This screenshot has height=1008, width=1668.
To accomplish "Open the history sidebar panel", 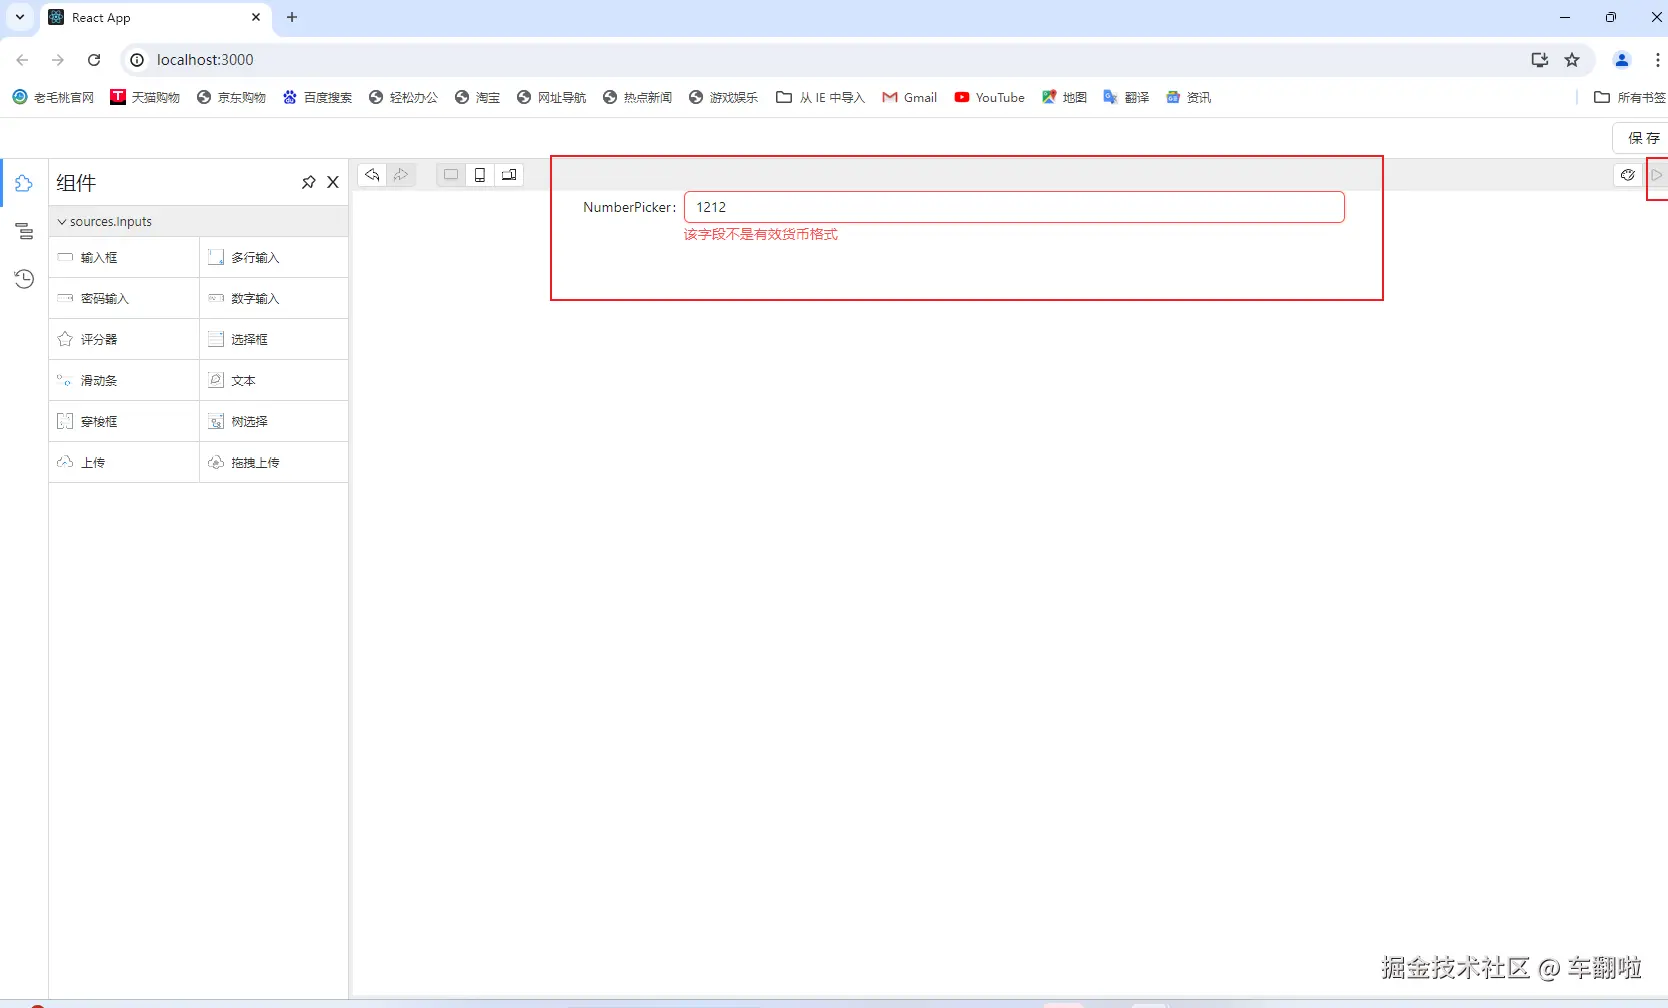I will tap(24, 279).
